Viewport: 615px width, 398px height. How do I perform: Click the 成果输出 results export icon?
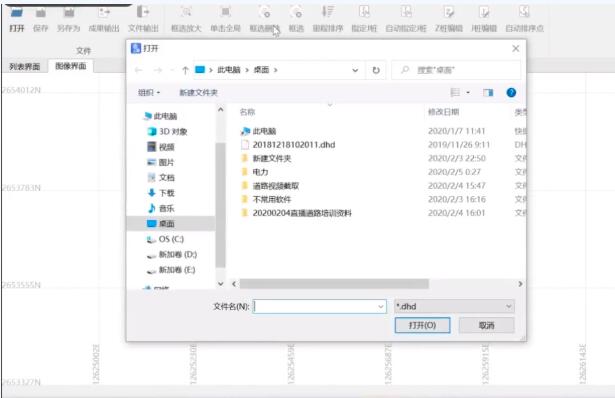(x=104, y=13)
